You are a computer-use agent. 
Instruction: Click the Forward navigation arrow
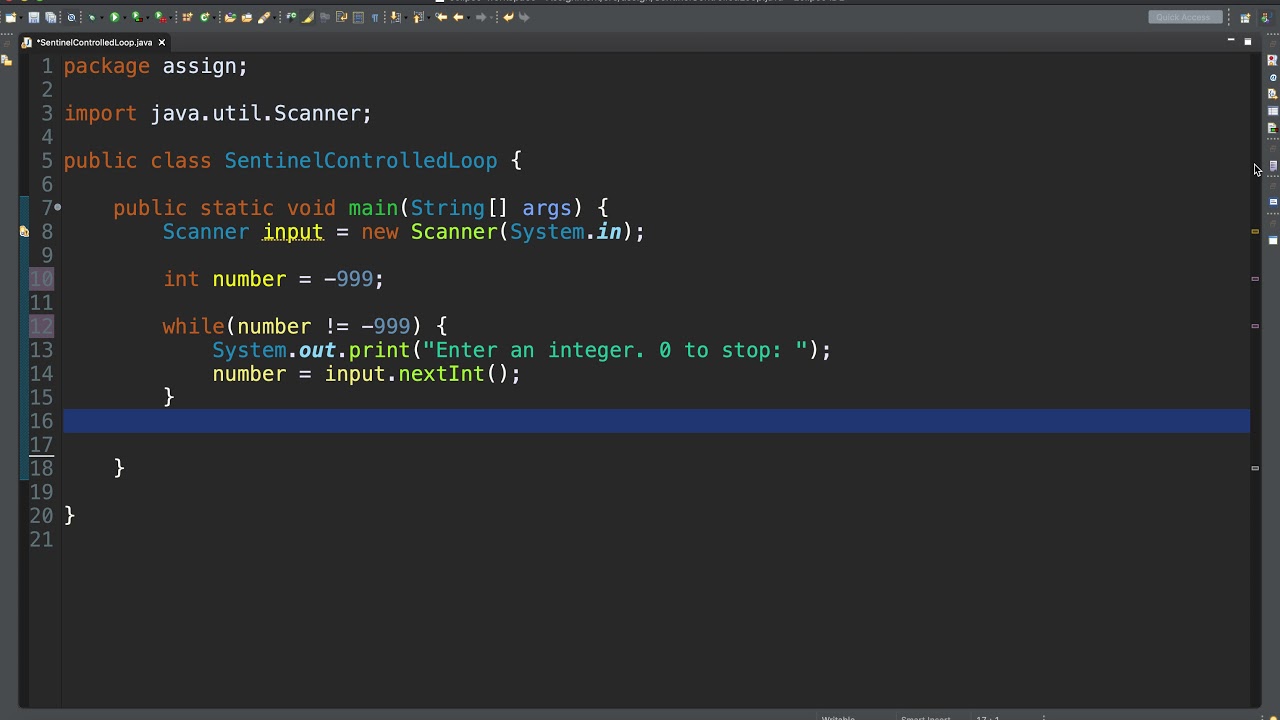[481, 17]
